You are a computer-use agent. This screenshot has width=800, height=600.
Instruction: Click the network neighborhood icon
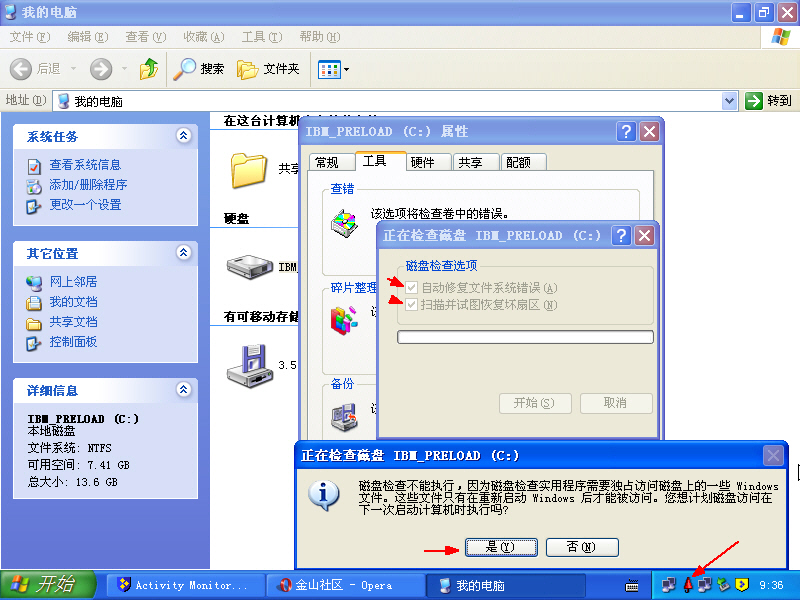[x=34, y=283]
